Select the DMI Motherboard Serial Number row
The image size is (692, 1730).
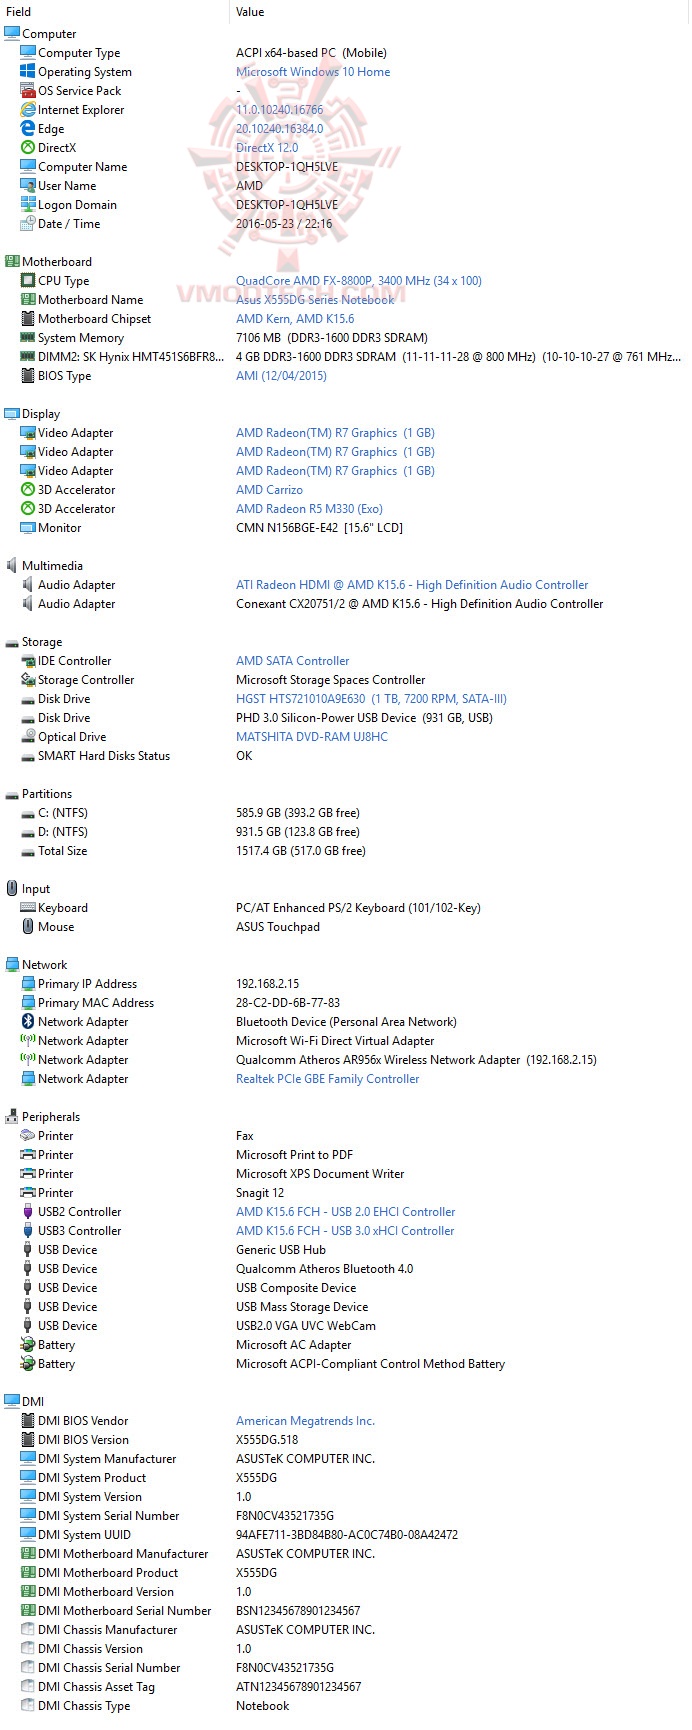pos(346,1611)
